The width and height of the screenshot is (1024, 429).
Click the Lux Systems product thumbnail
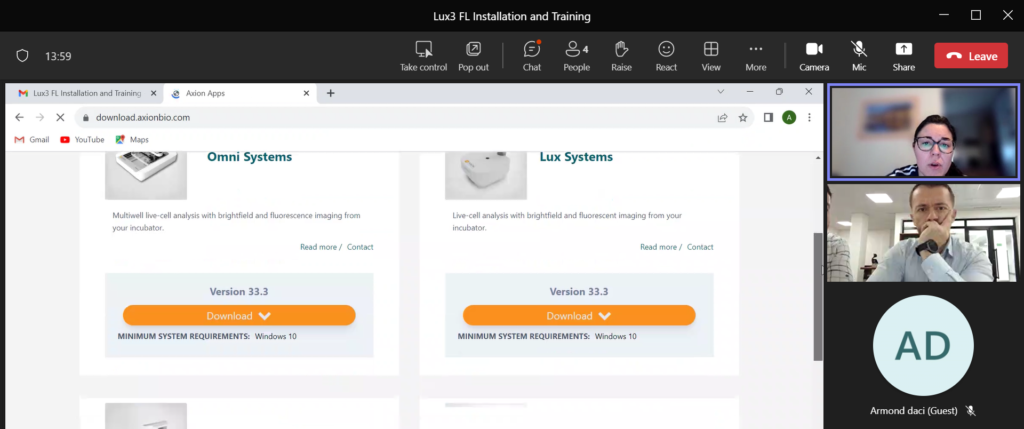pyautogui.click(x=486, y=176)
